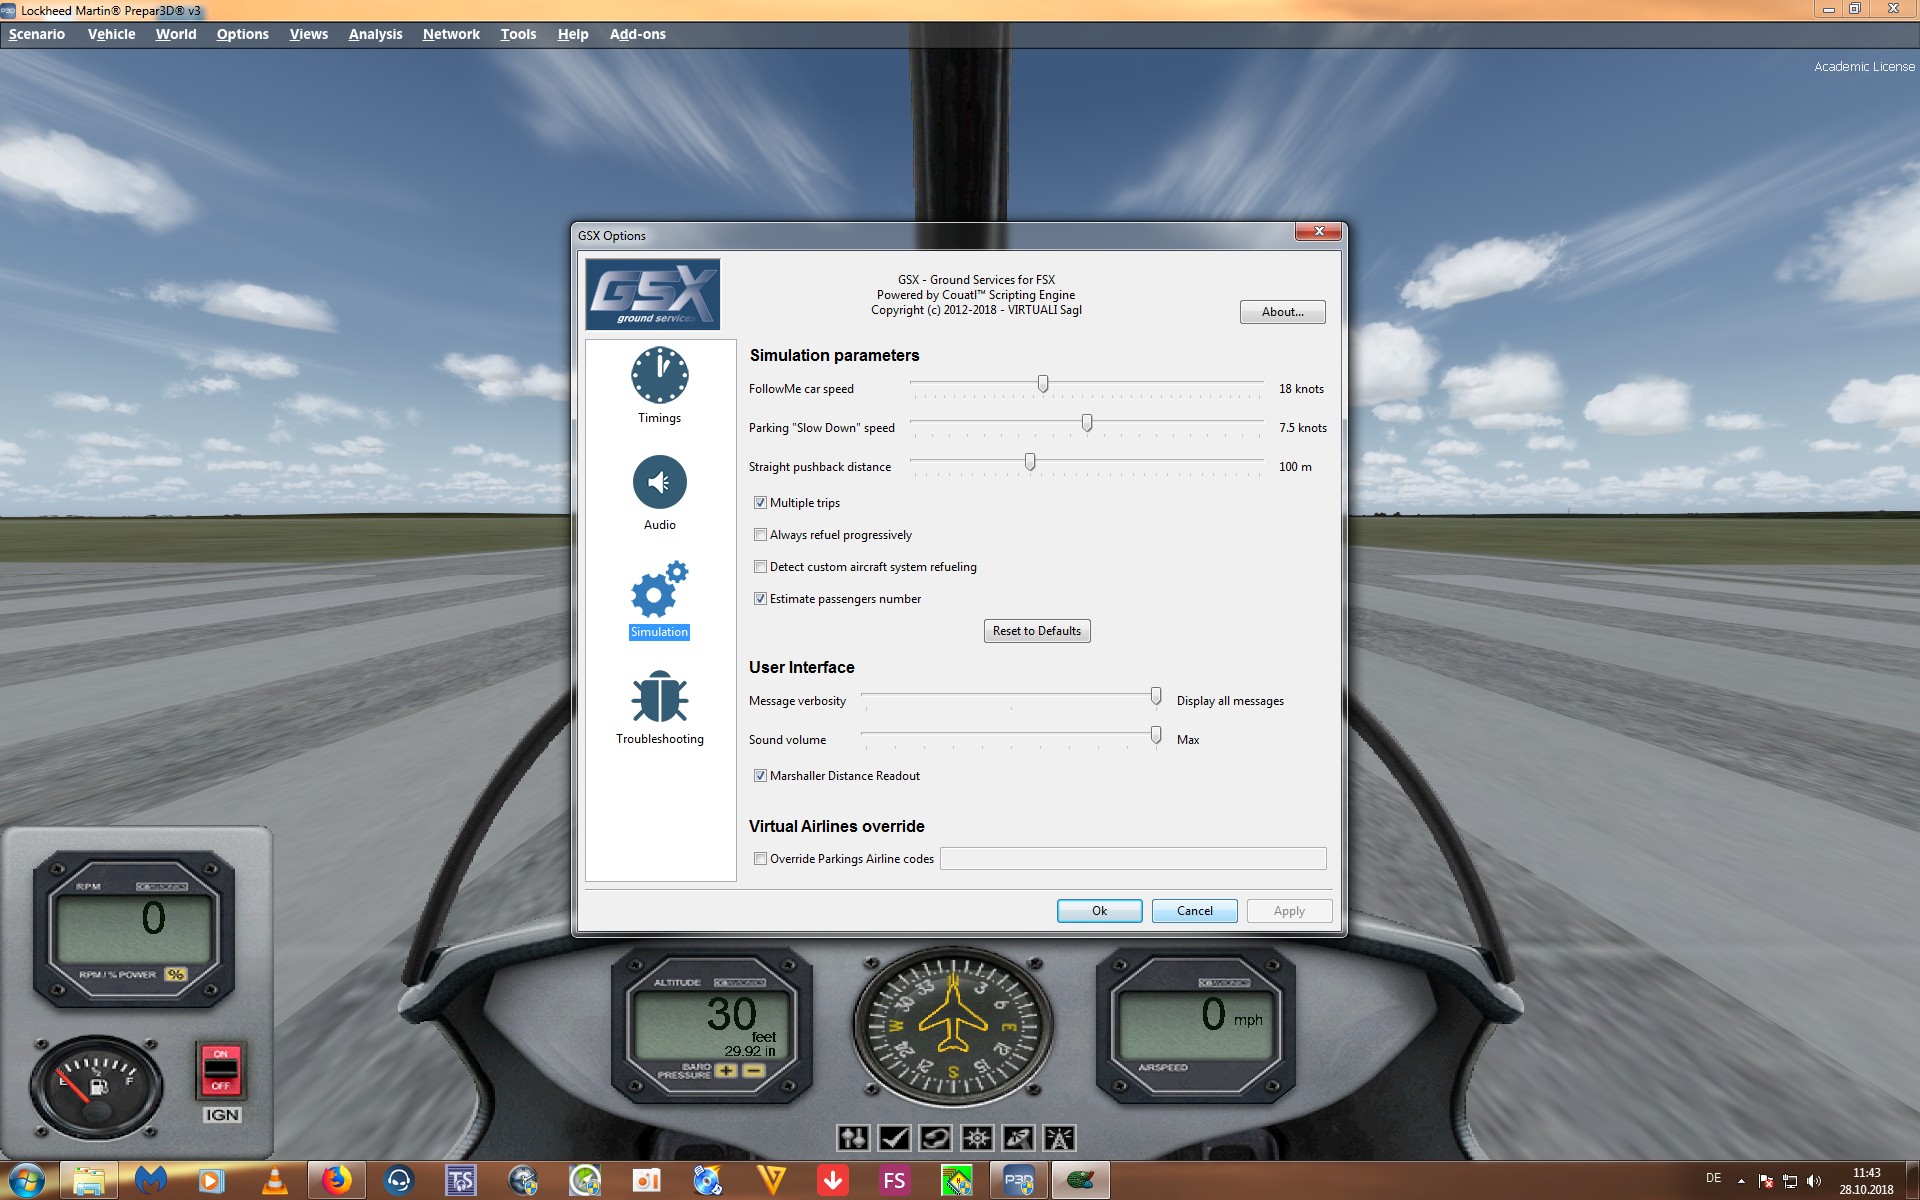Enable Override Parkings Airline codes checkbox
The width and height of the screenshot is (1920, 1200).
(760, 859)
